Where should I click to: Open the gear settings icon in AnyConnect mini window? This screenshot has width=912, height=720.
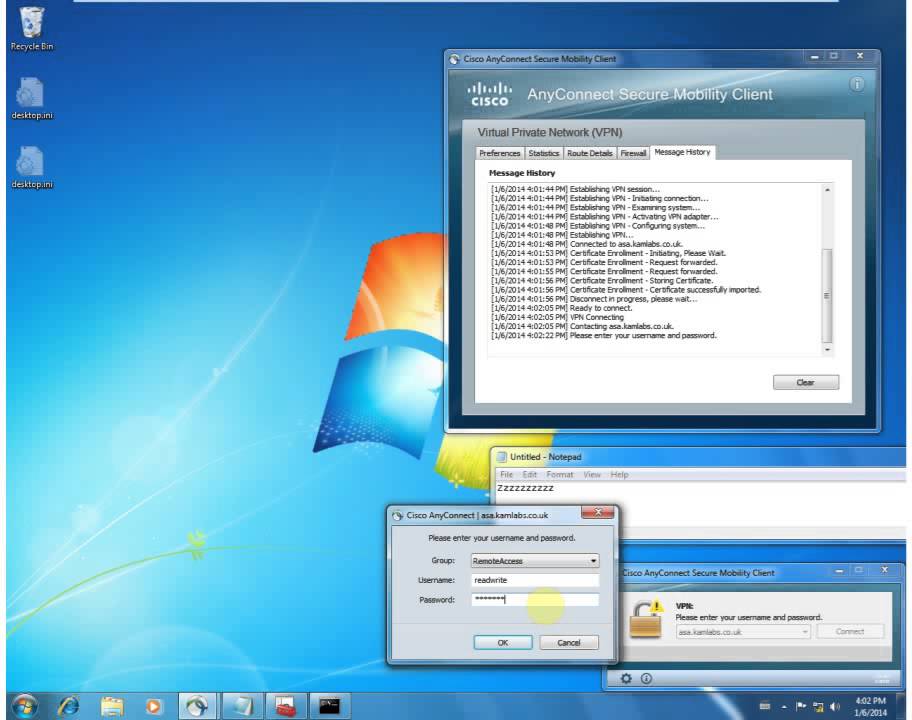point(626,678)
